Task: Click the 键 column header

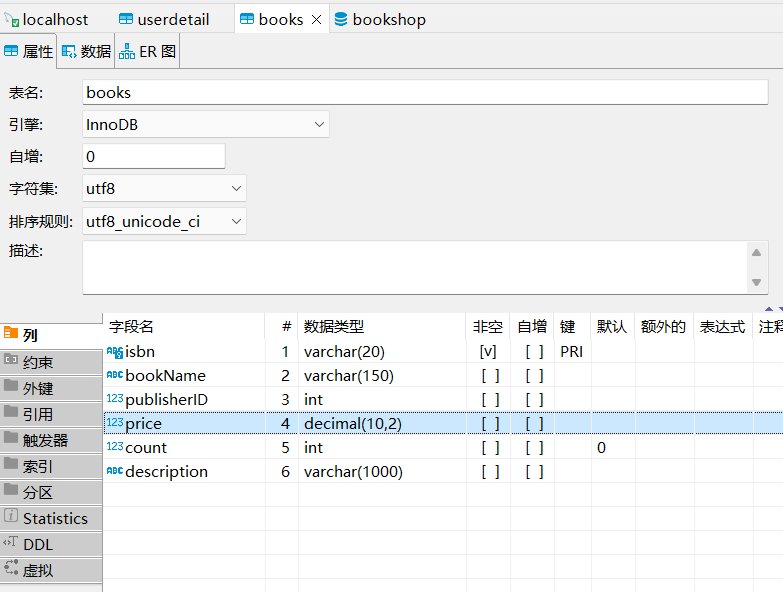Action: 572,326
